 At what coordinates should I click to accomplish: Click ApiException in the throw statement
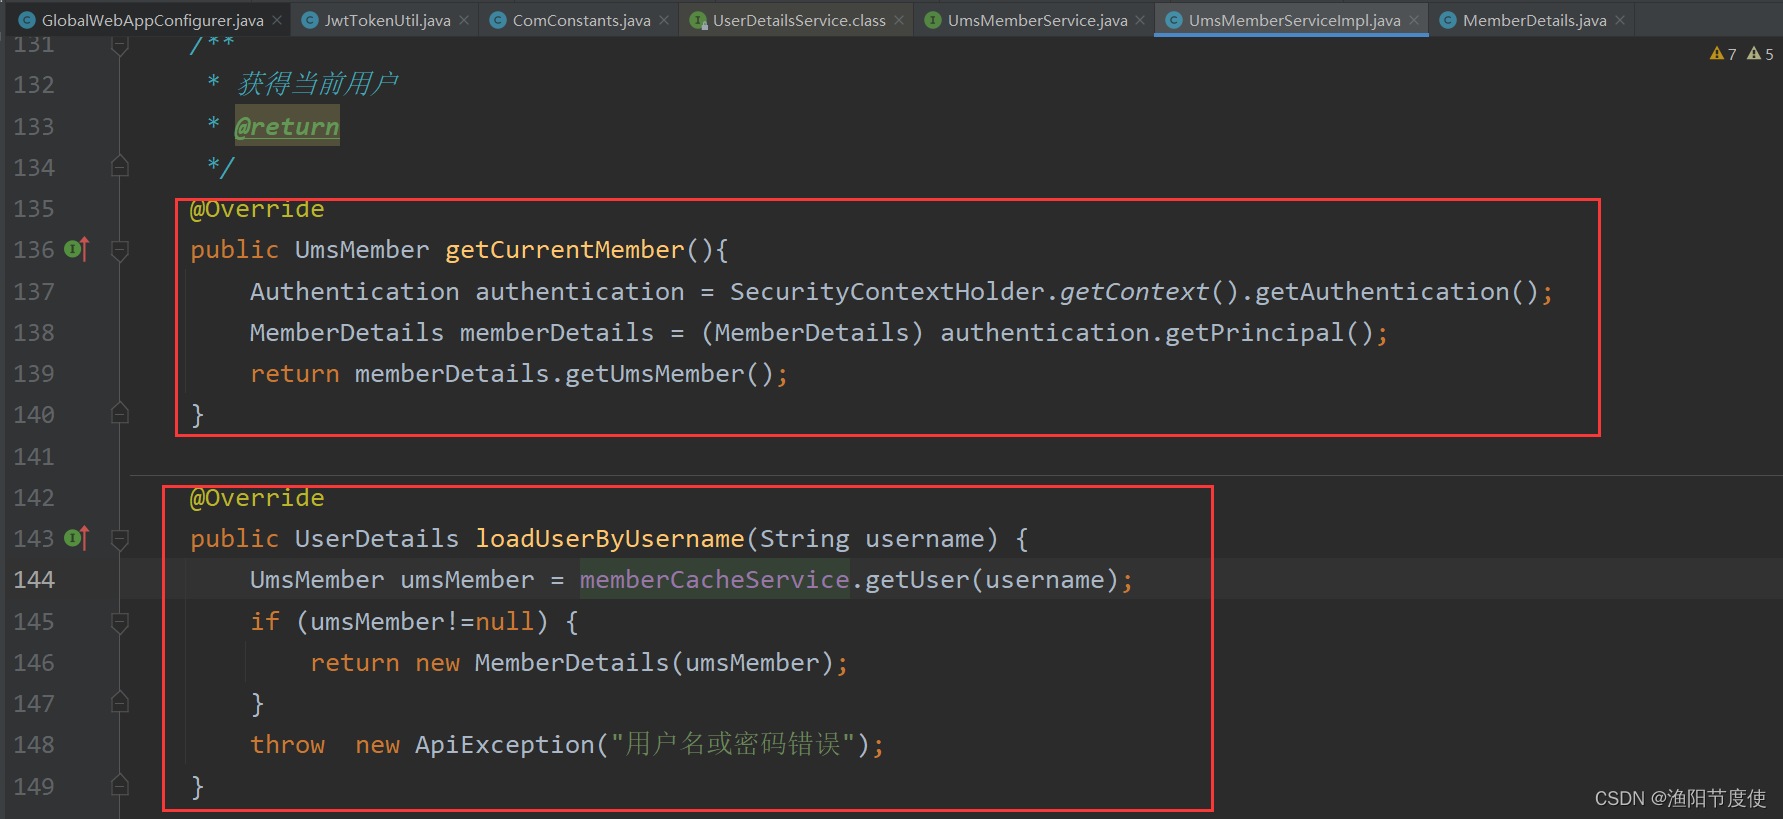[505, 745]
